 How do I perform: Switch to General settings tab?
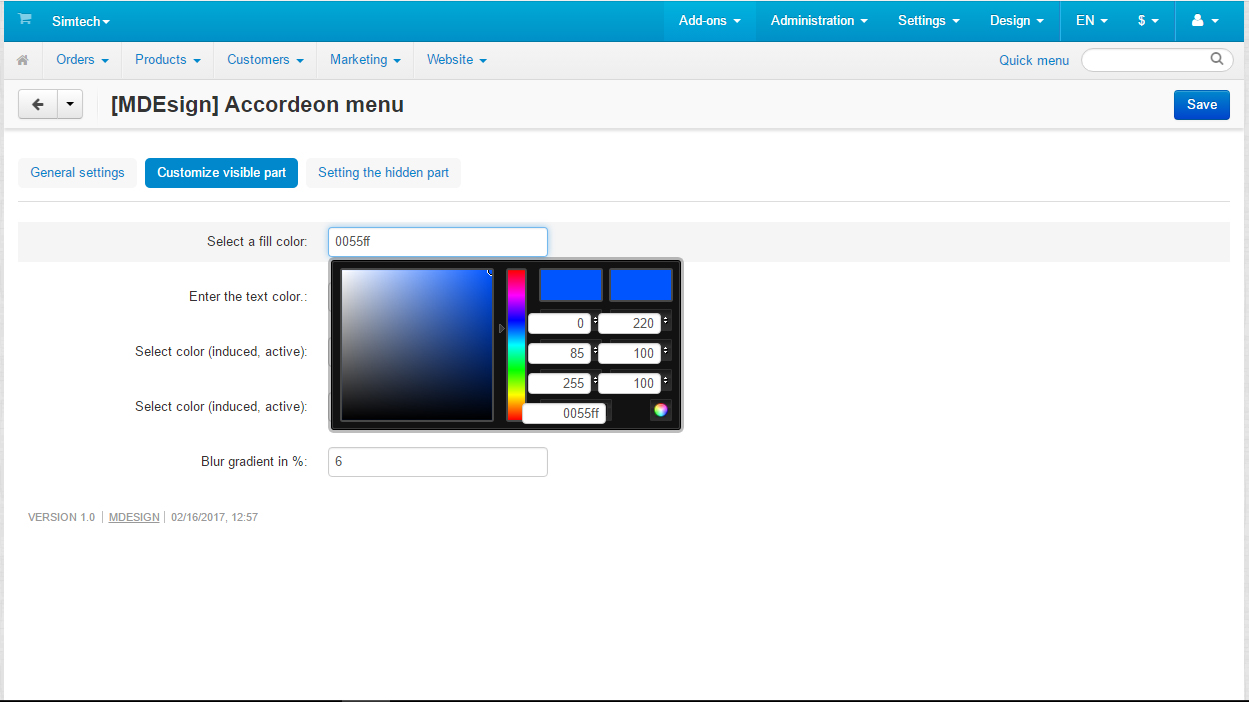click(78, 172)
